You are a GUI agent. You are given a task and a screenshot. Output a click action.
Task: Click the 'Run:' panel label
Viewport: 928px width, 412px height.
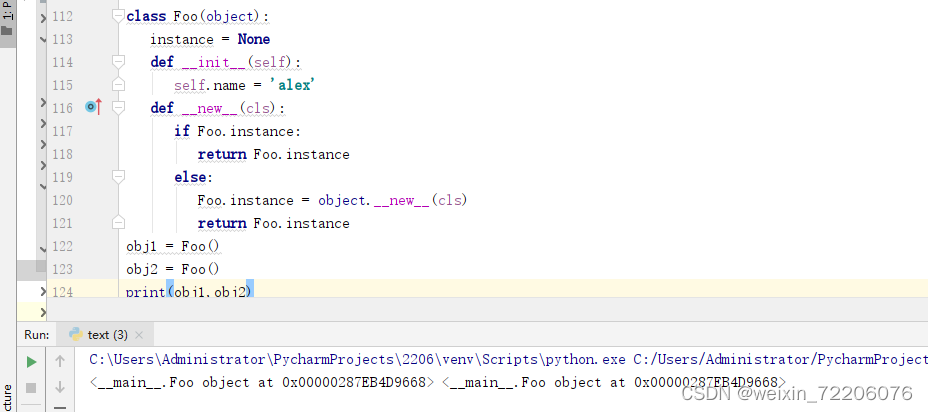pyautogui.click(x=37, y=335)
